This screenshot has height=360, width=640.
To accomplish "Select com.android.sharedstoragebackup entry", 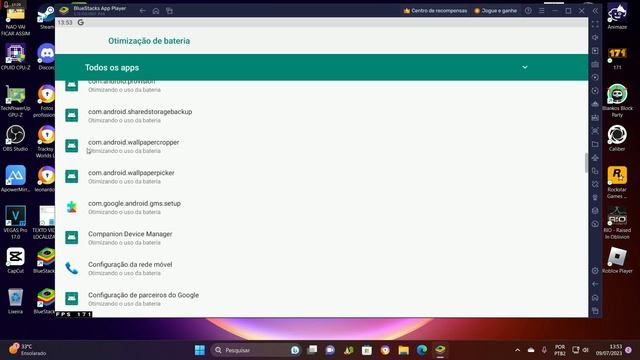I will (322, 116).
